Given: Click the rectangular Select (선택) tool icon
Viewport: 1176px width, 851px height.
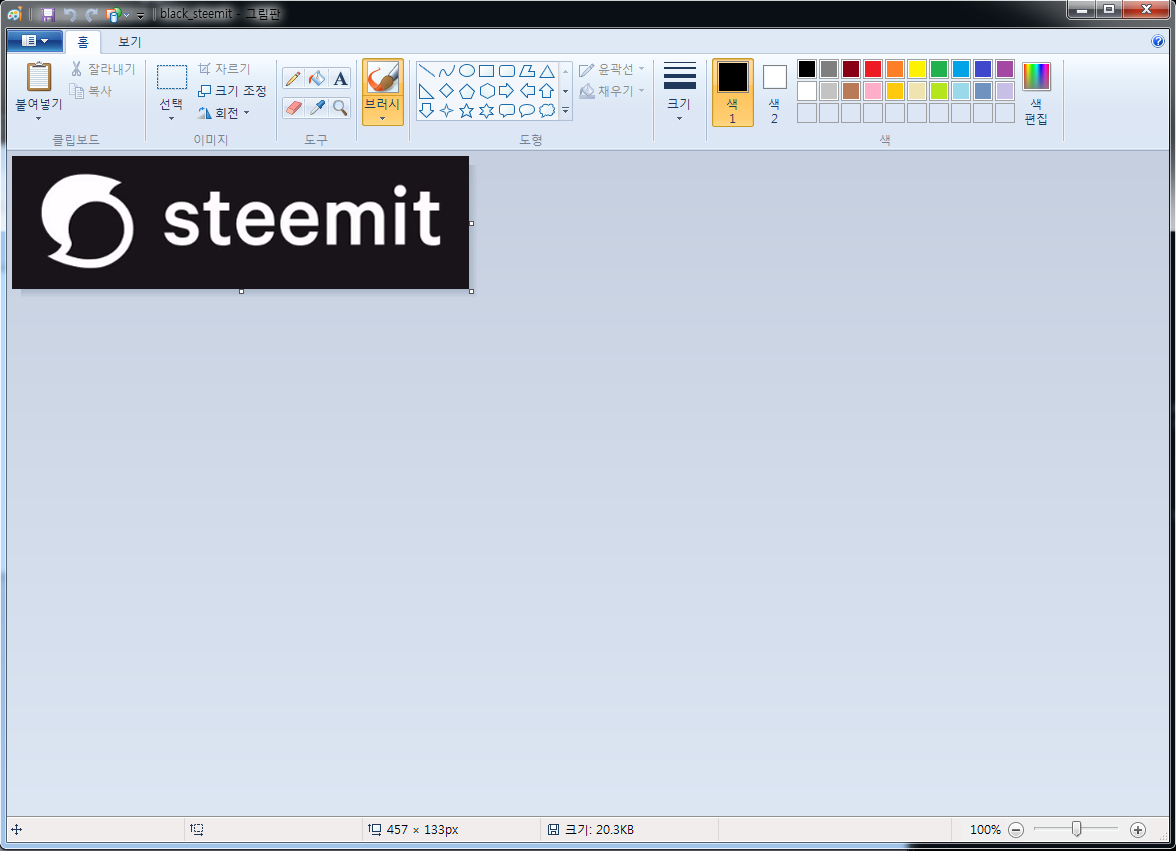Looking at the screenshot, I should tap(172, 77).
